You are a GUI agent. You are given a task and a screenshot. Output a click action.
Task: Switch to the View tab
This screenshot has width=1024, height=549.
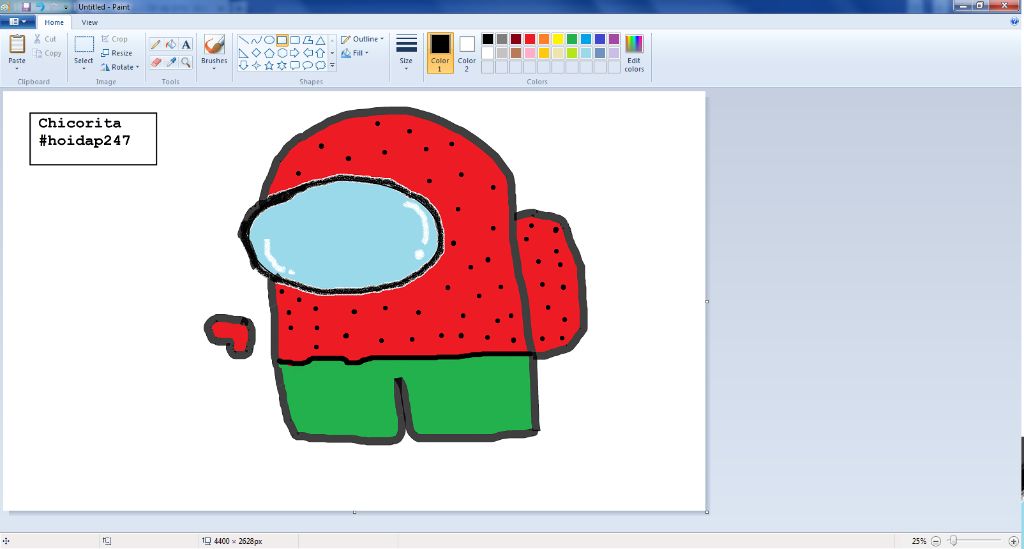89,22
